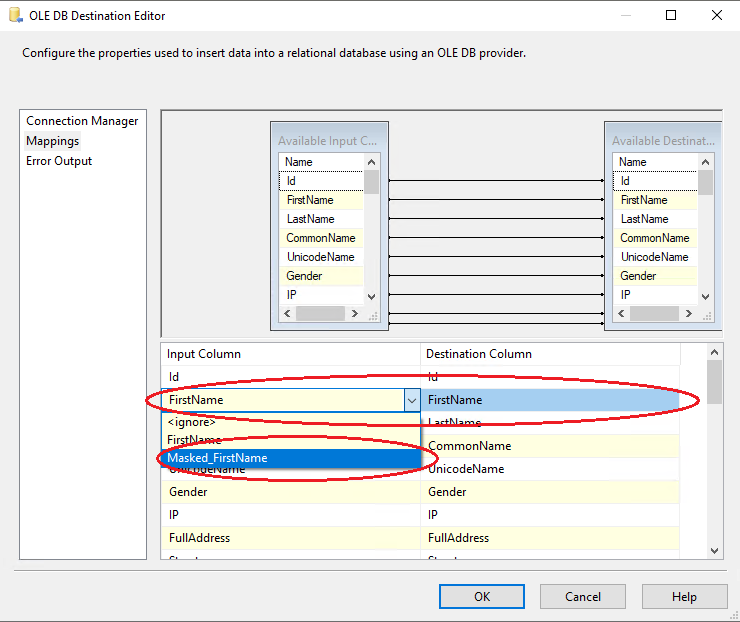This screenshot has width=740, height=622.
Task: Click the mapping grid's scroll down arrow
Action: (x=714, y=550)
